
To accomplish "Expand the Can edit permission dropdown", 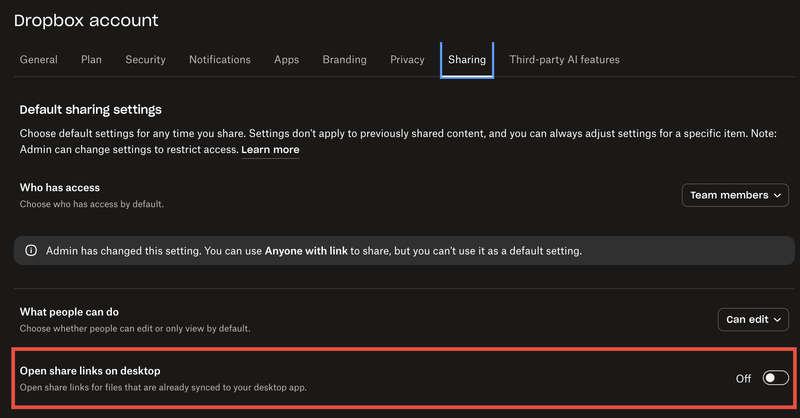I will tap(753, 319).
